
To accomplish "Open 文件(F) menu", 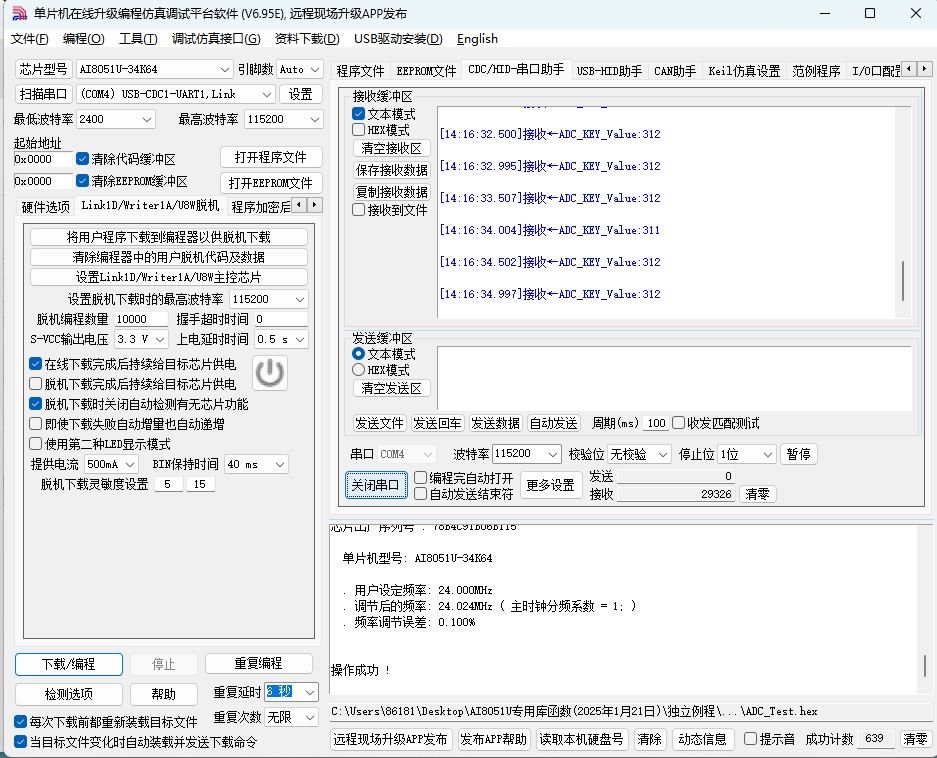I will click(x=29, y=39).
